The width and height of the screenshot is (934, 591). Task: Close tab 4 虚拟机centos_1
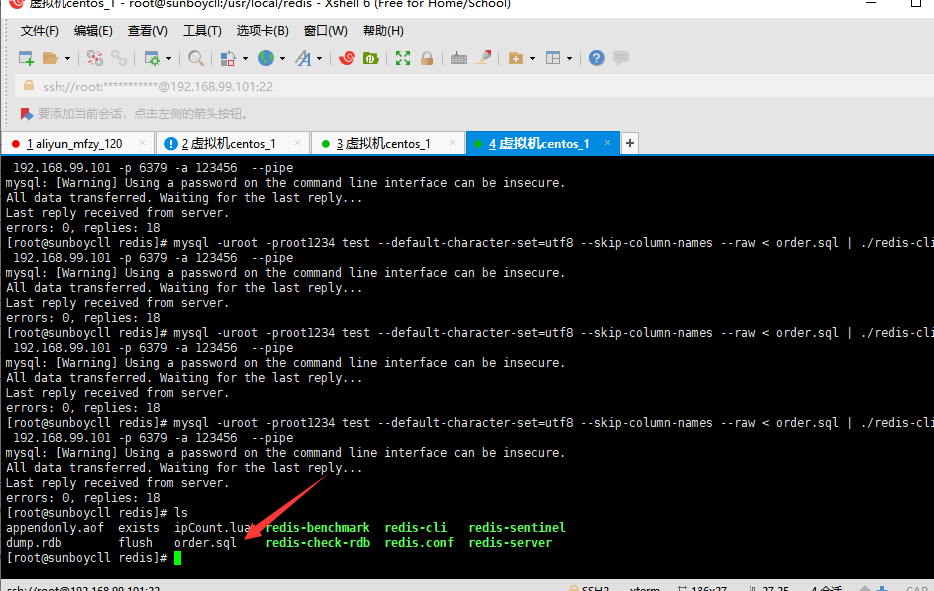(x=607, y=142)
